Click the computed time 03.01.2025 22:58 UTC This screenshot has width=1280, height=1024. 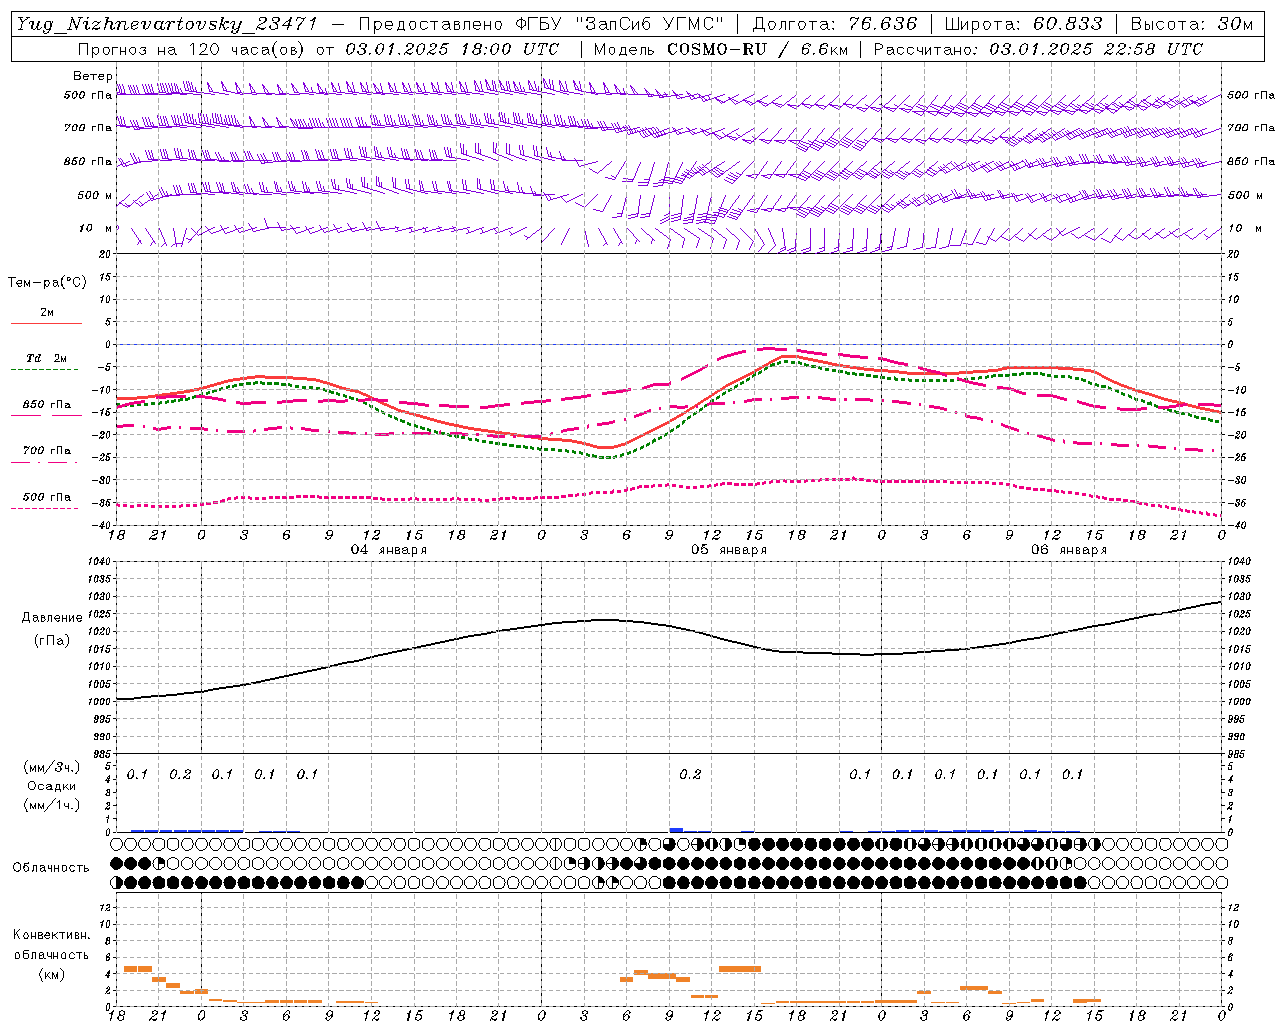[1096, 49]
